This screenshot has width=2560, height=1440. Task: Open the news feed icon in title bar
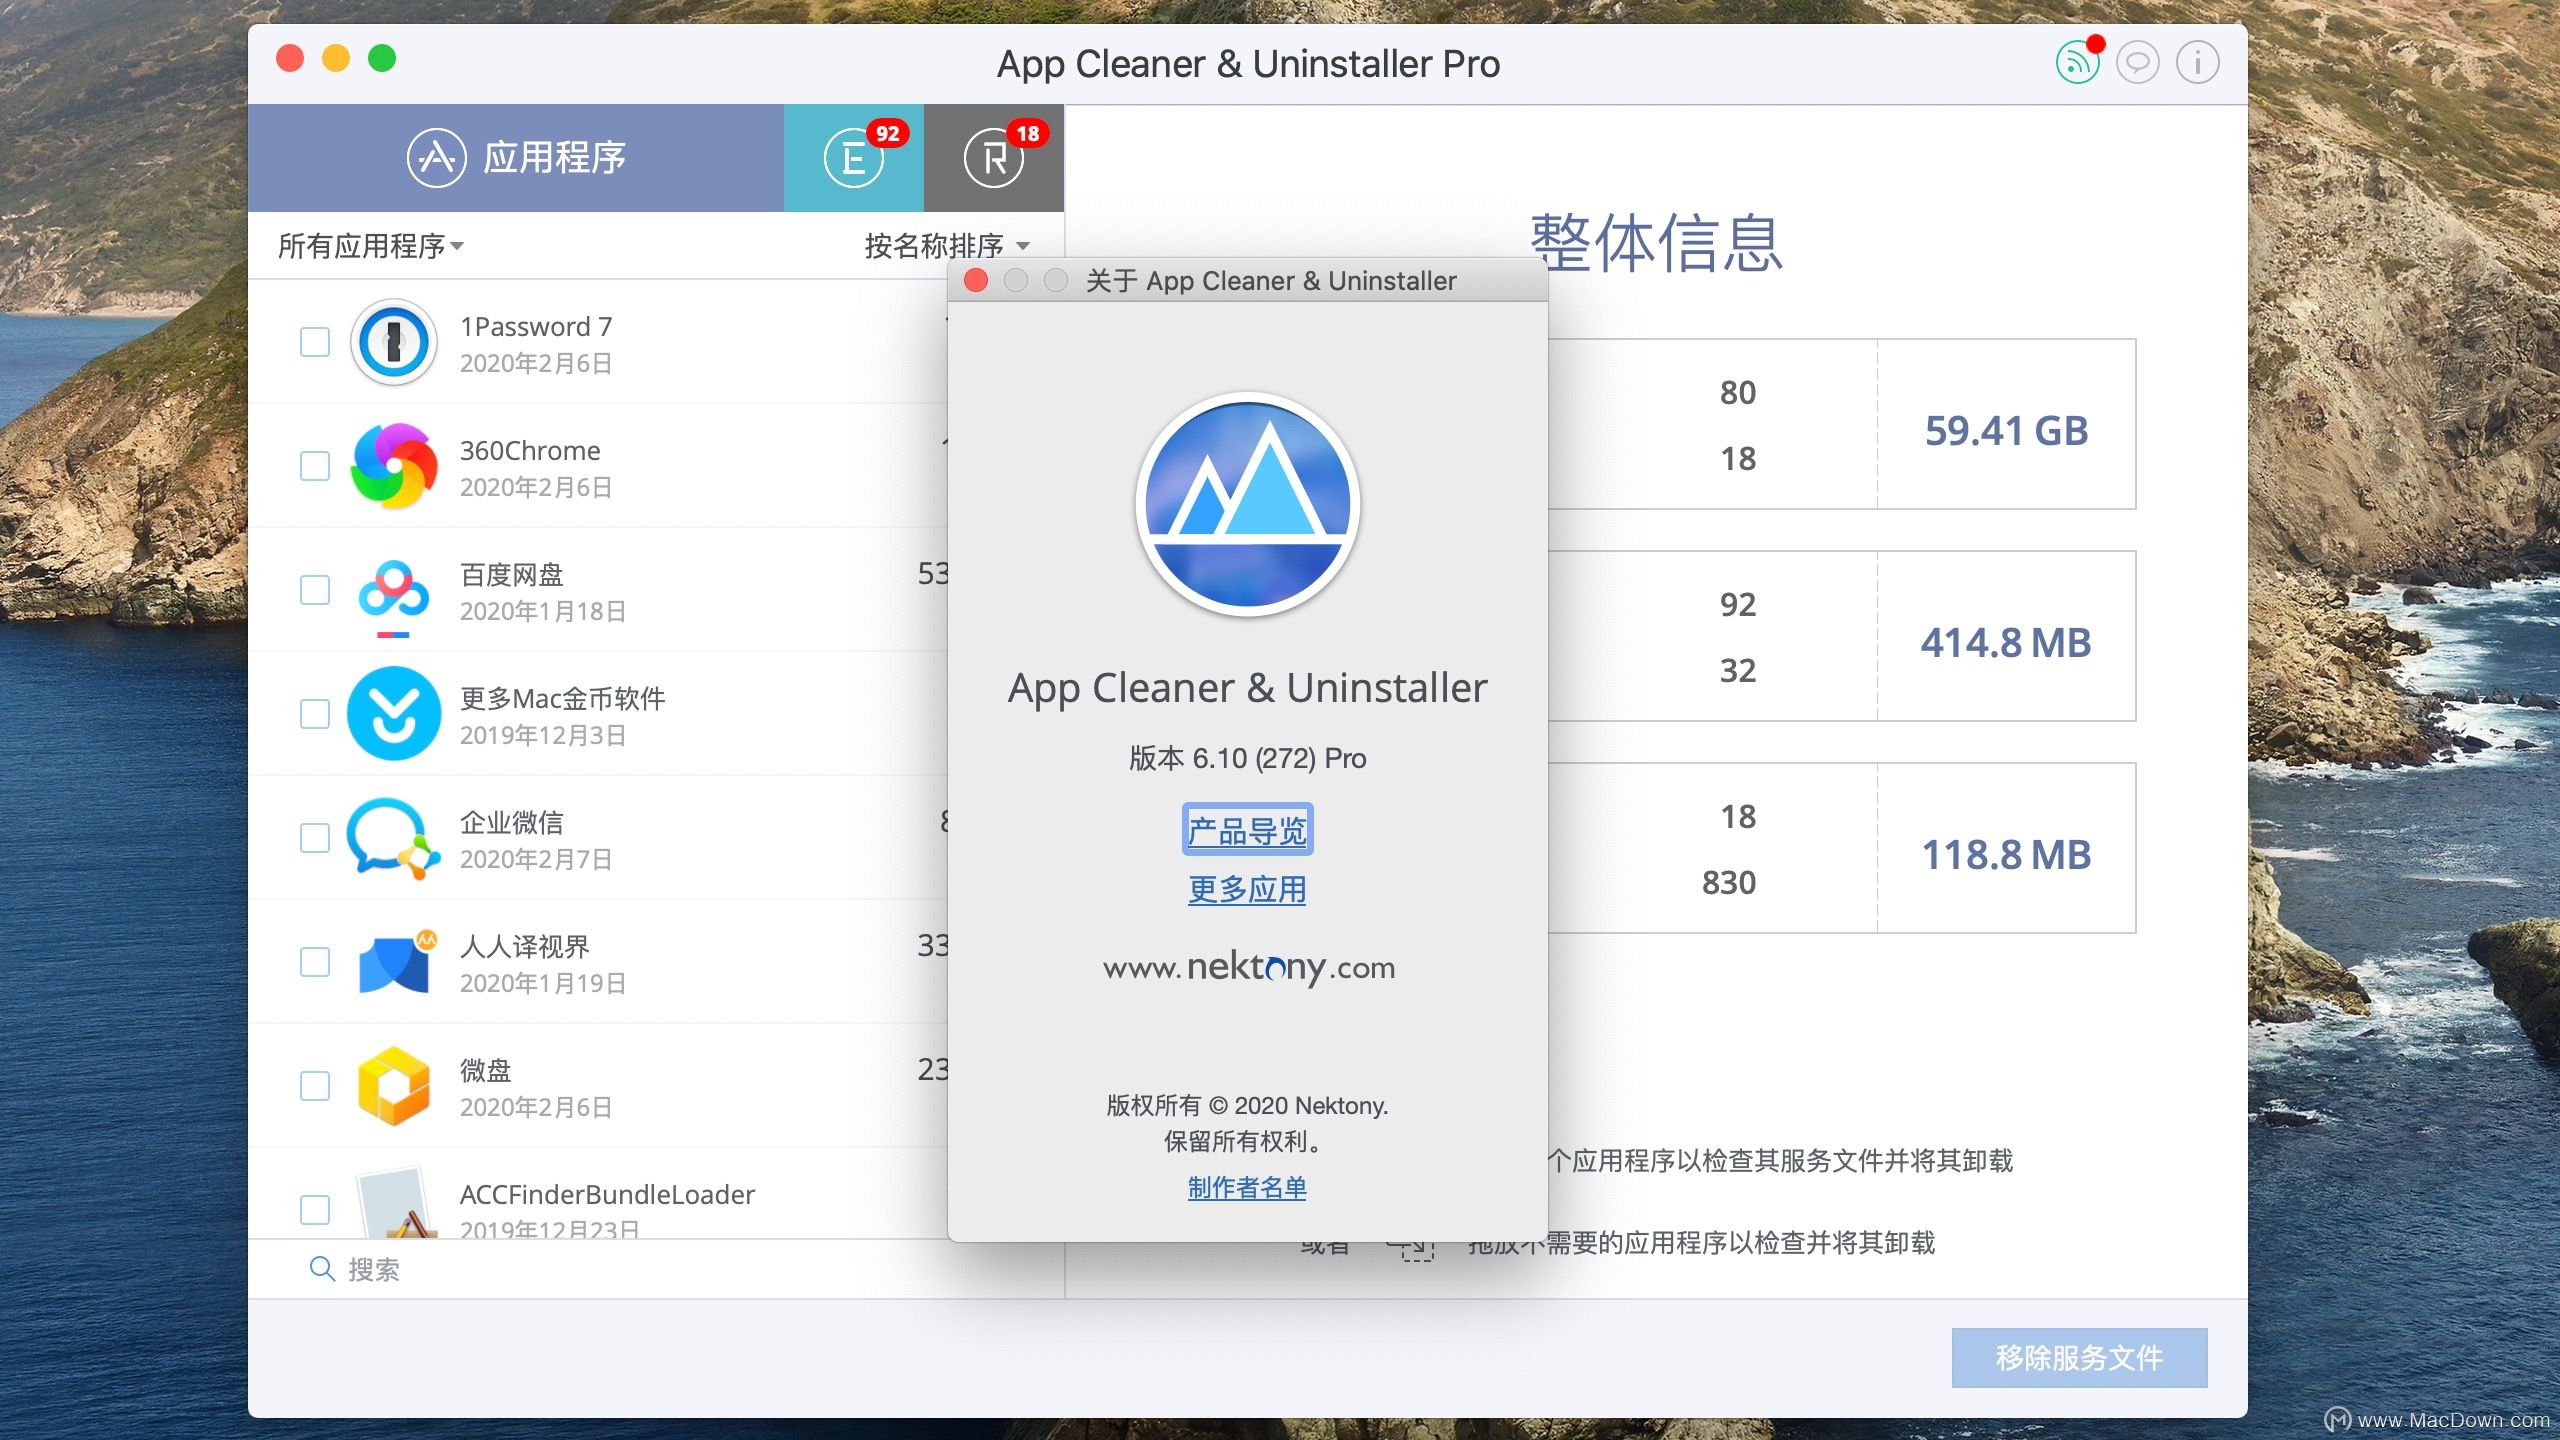pyautogui.click(x=2077, y=64)
